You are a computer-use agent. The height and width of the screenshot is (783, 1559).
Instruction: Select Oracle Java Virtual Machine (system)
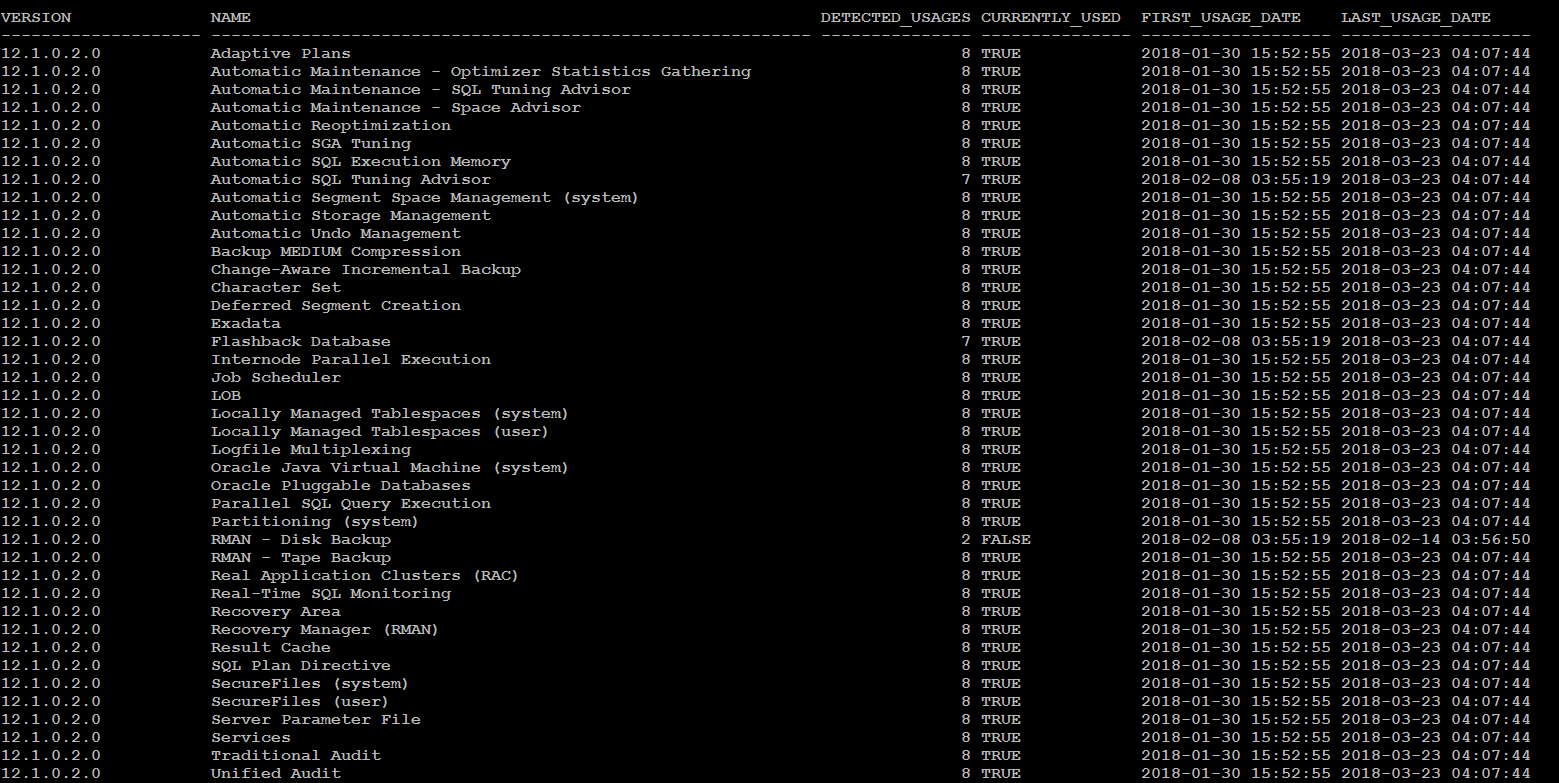tap(390, 467)
